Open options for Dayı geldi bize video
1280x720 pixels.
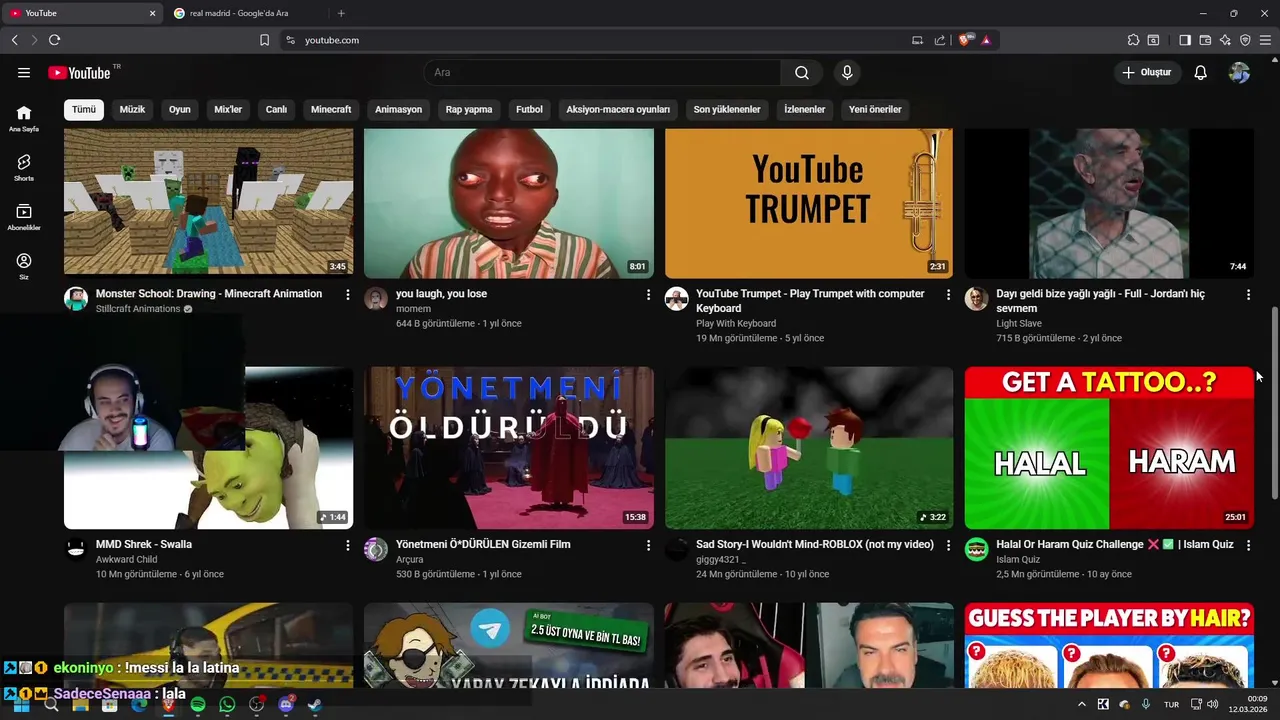point(1248,295)
